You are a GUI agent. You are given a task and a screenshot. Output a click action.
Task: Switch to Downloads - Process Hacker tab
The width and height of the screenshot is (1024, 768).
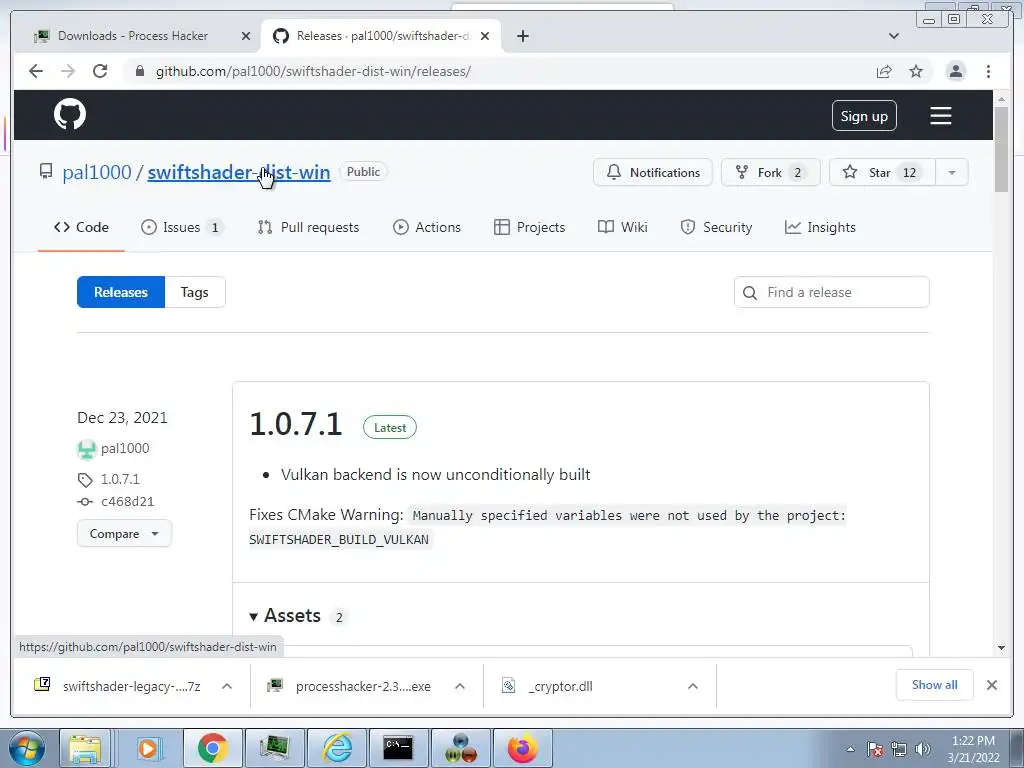click(133, 36)
